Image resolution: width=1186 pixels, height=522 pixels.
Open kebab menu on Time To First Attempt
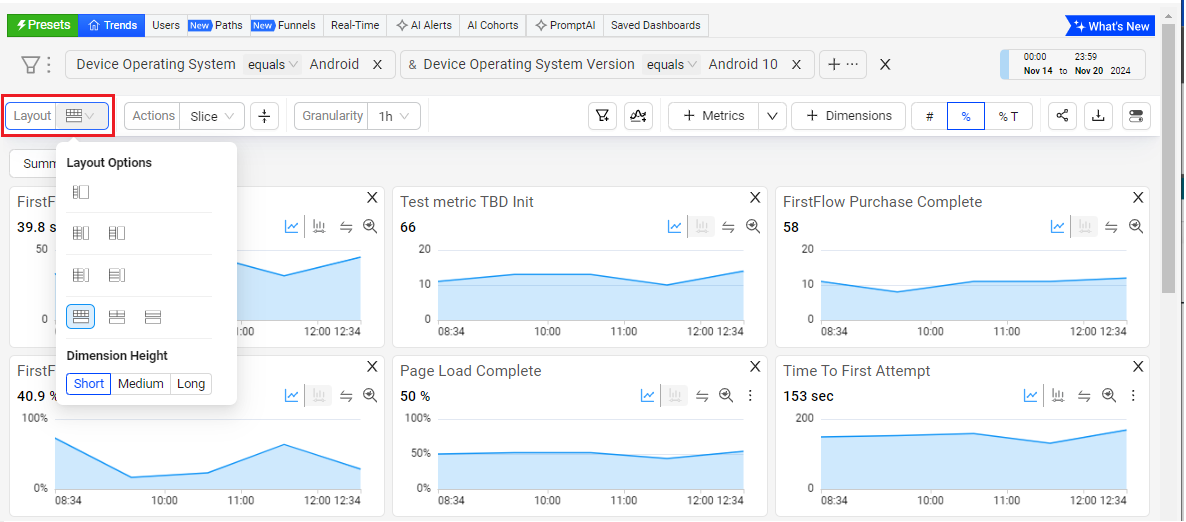point(1133,396)
